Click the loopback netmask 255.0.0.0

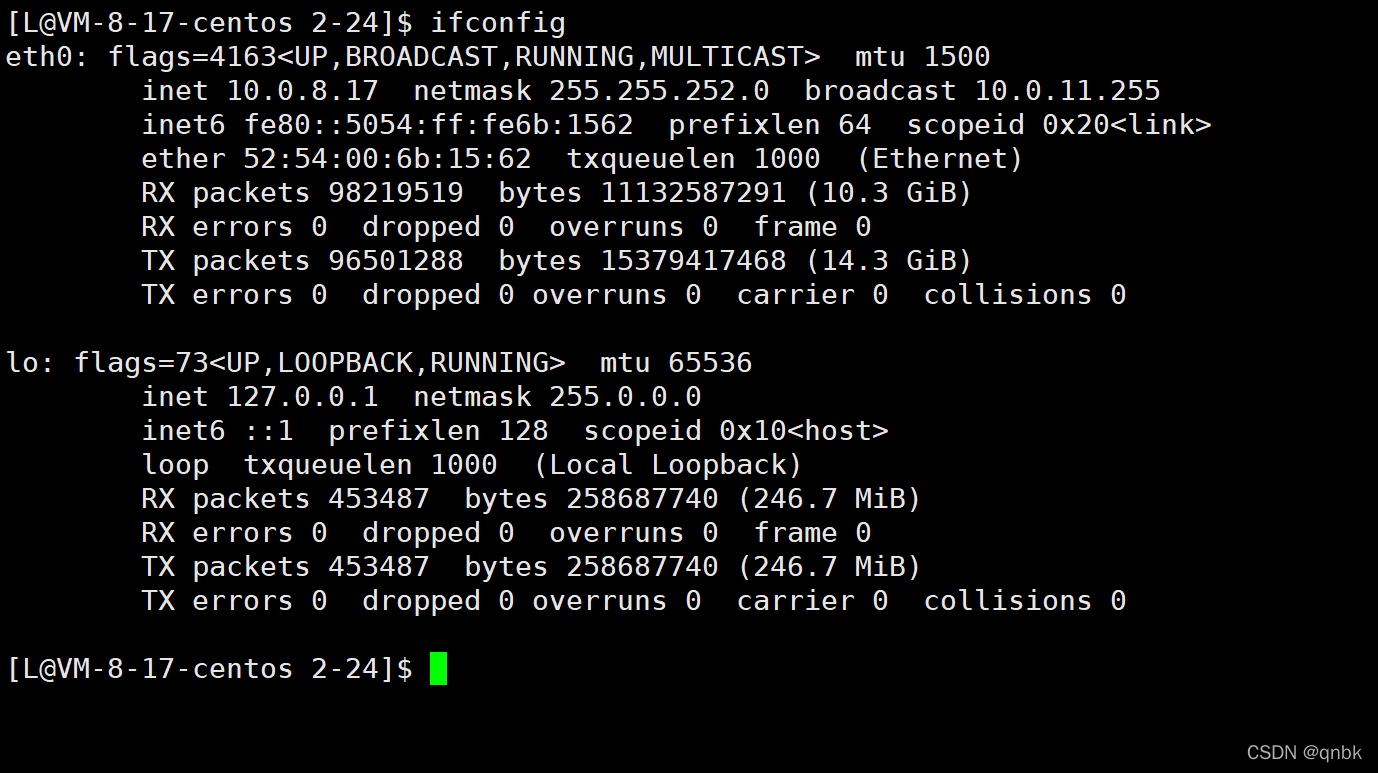624,397
